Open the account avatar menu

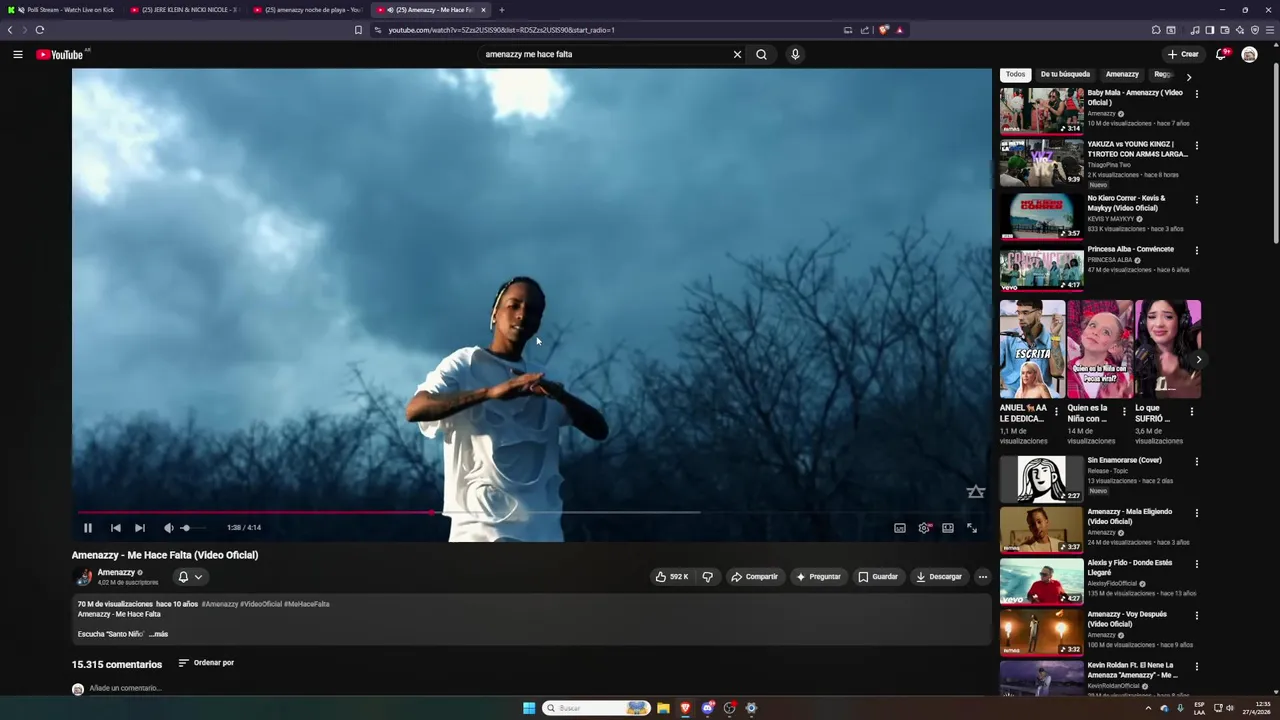click(1249, 54)
